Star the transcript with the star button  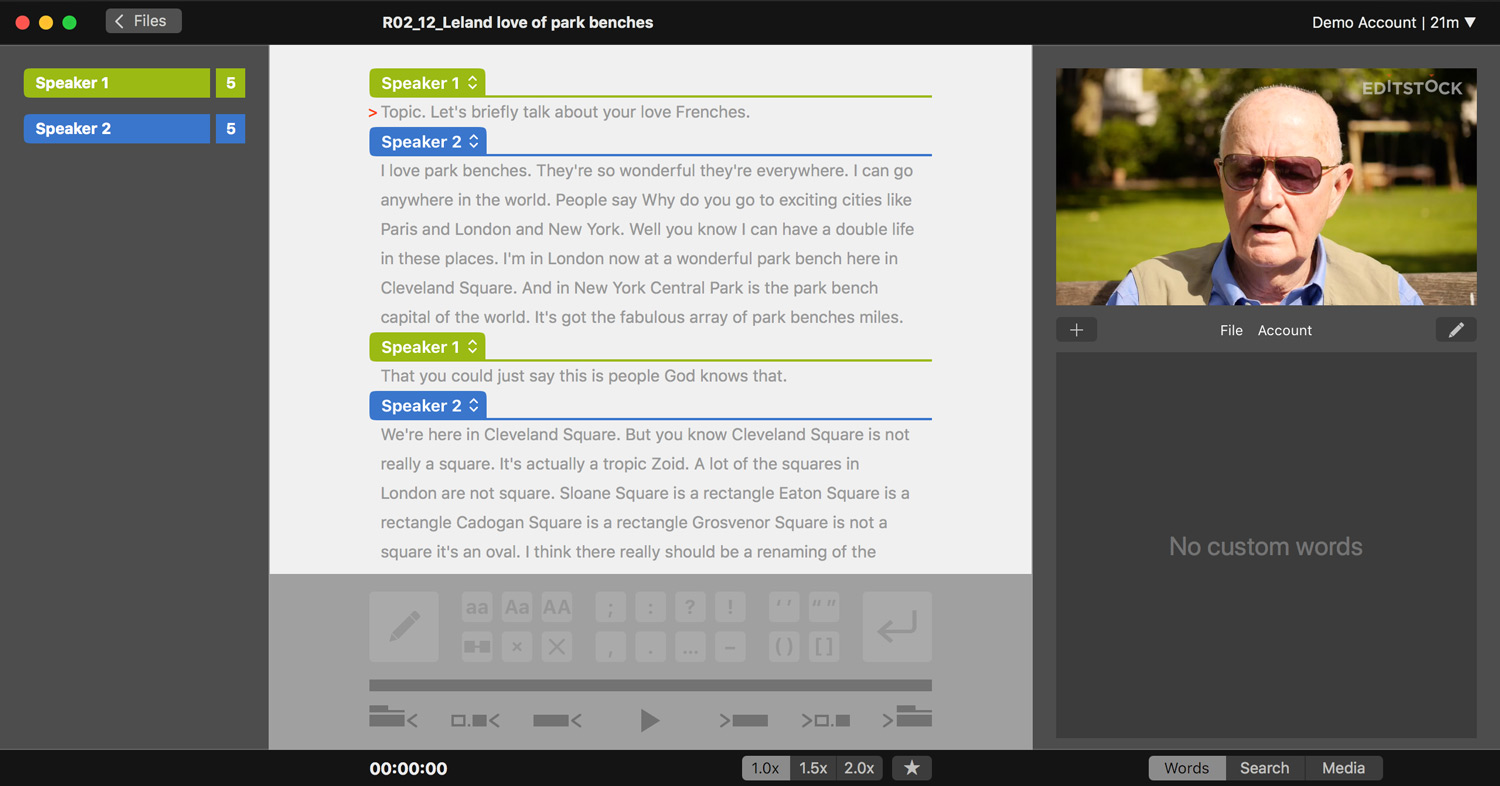click(911, 768)
